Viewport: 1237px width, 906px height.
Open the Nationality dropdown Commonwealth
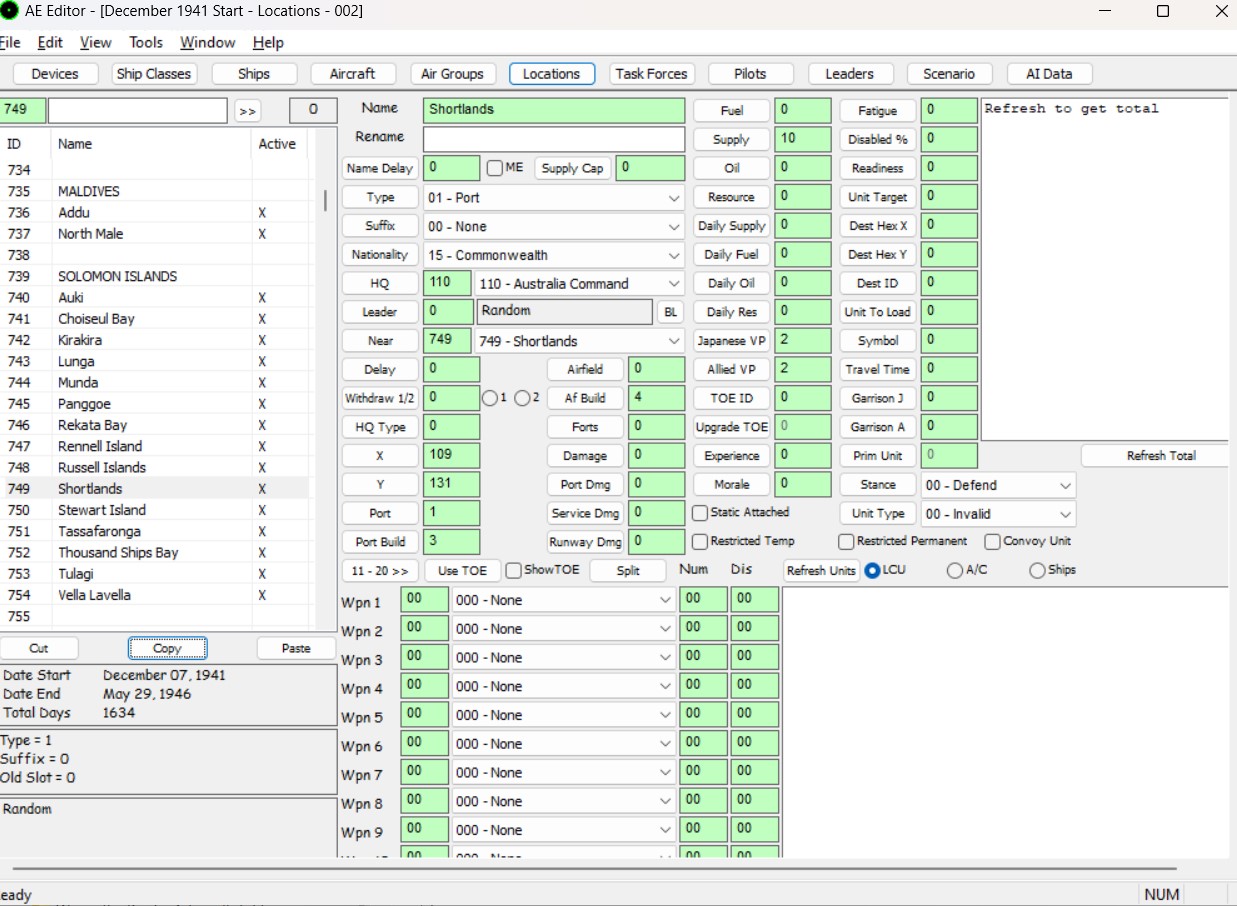tap(554, 255)
